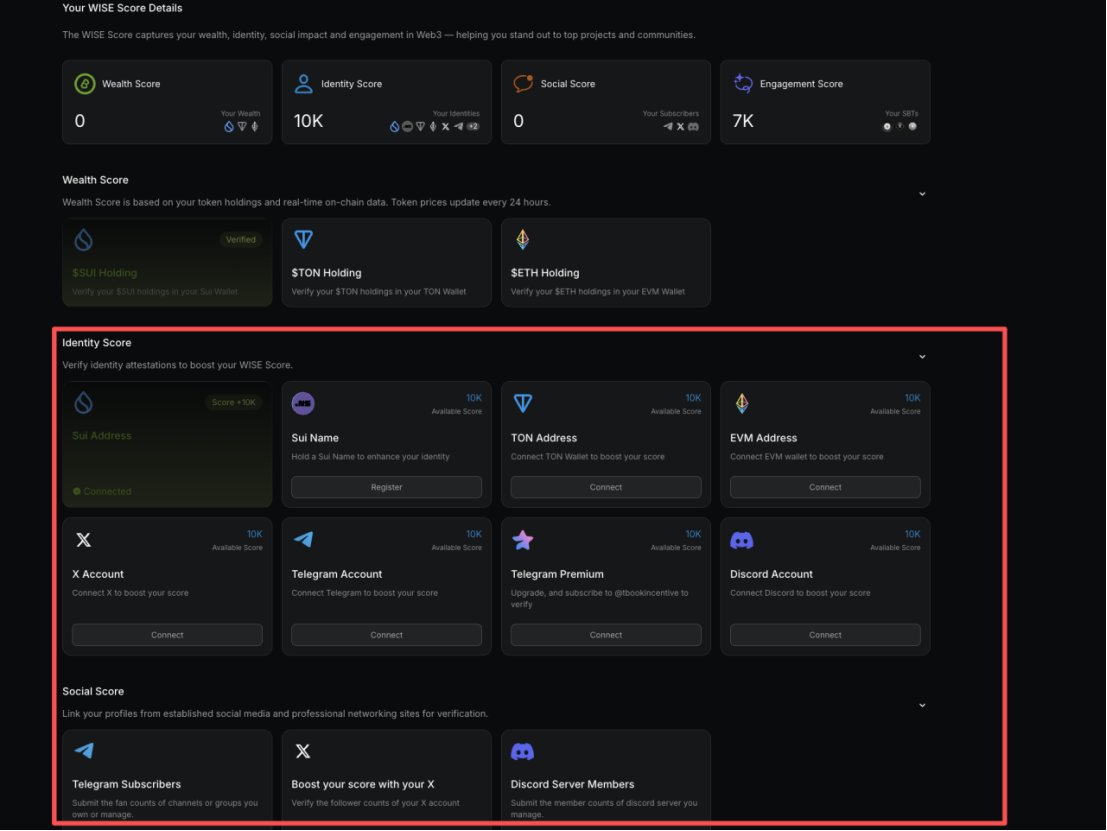Click the Sui Name purple icon

[303, 403]
